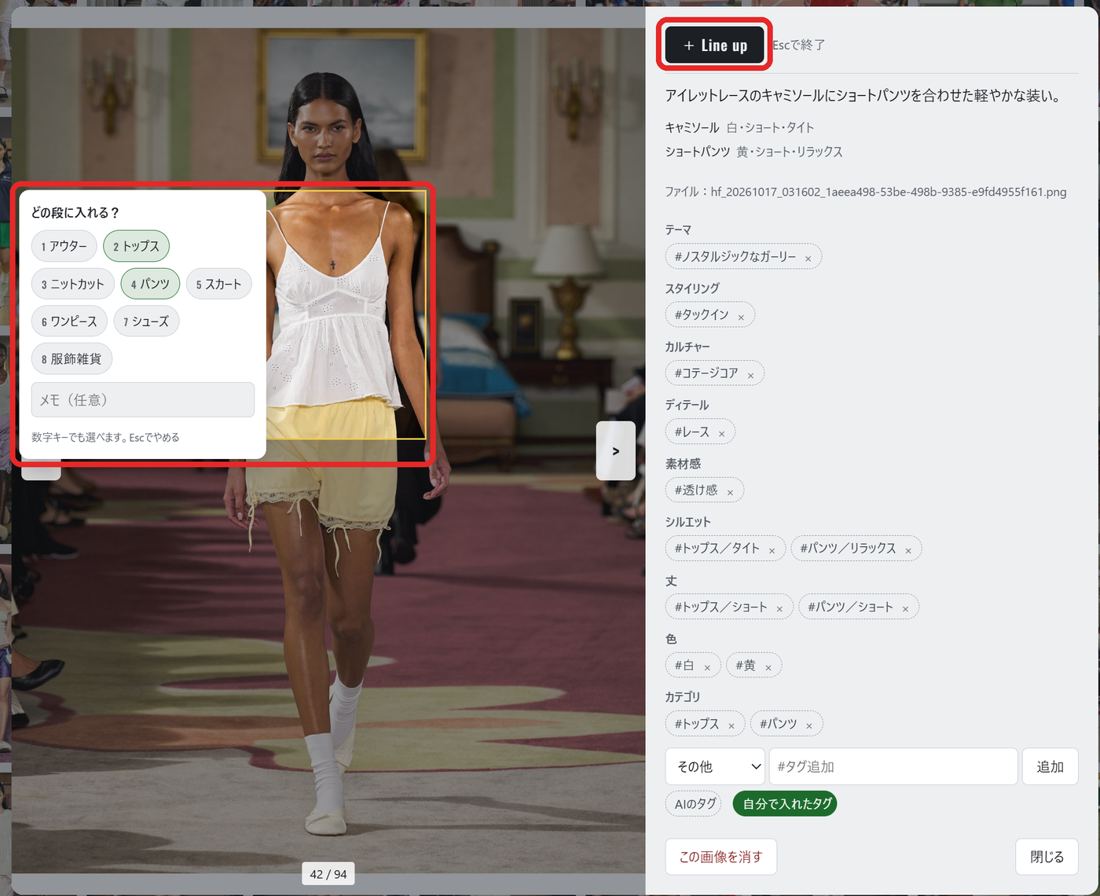The height and width of the screenshot is (896, 1100).
Task: Remove the #トップス／ショート length tag
Action: click(779, 608)
